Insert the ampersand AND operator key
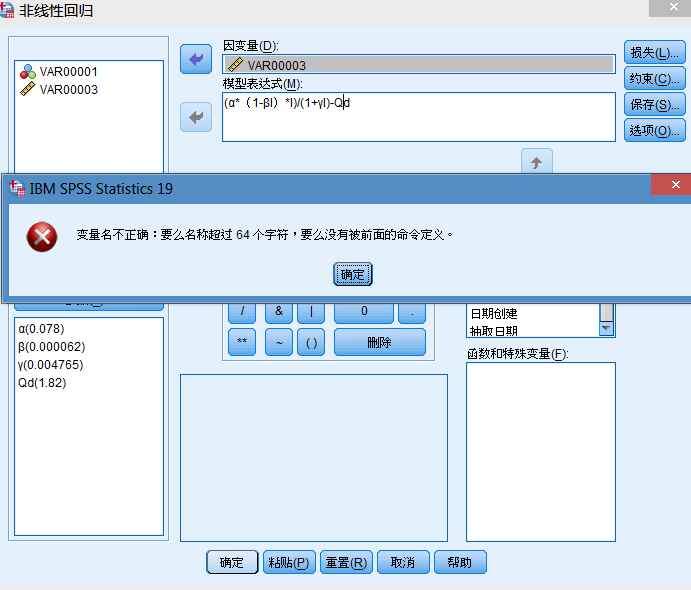691x590 pixels. pyautogui.click(x=279, y=312)
